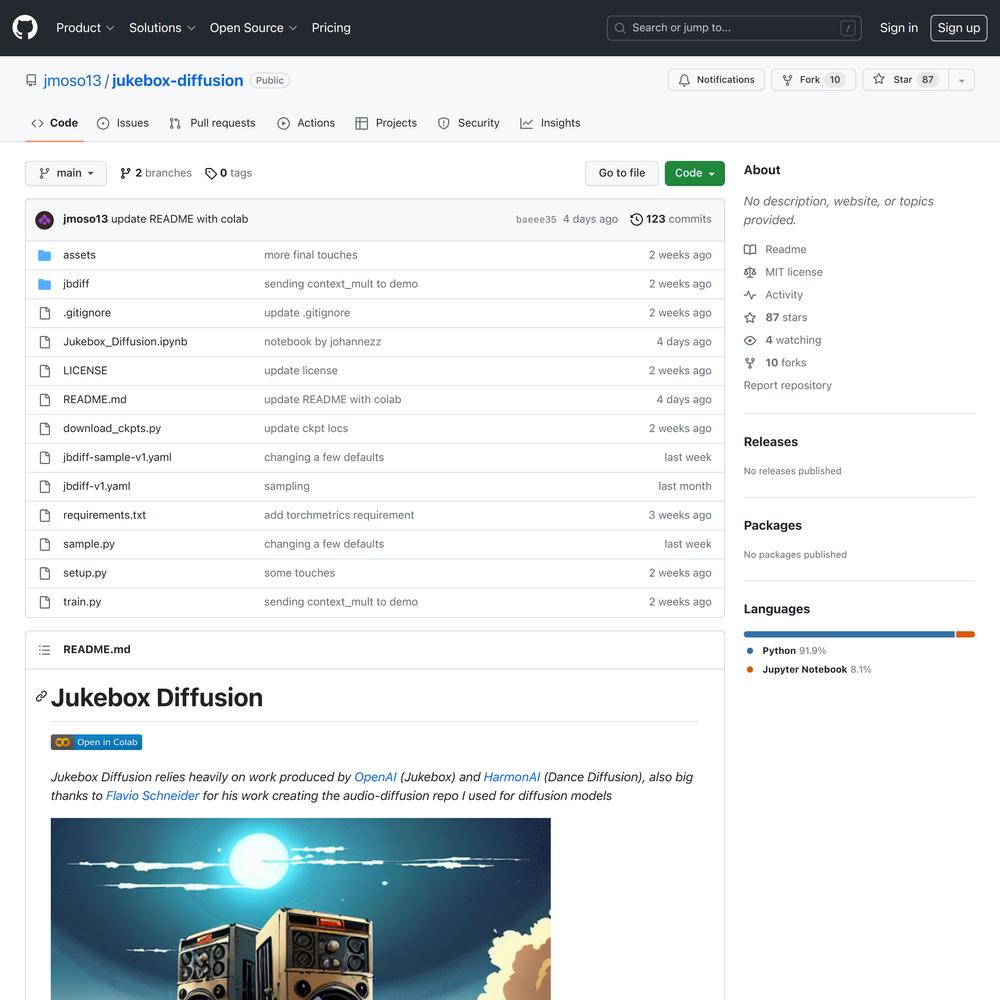Expand the Solutions menu
This screenshot has height=1000, width=1000.
click(162, 28)
